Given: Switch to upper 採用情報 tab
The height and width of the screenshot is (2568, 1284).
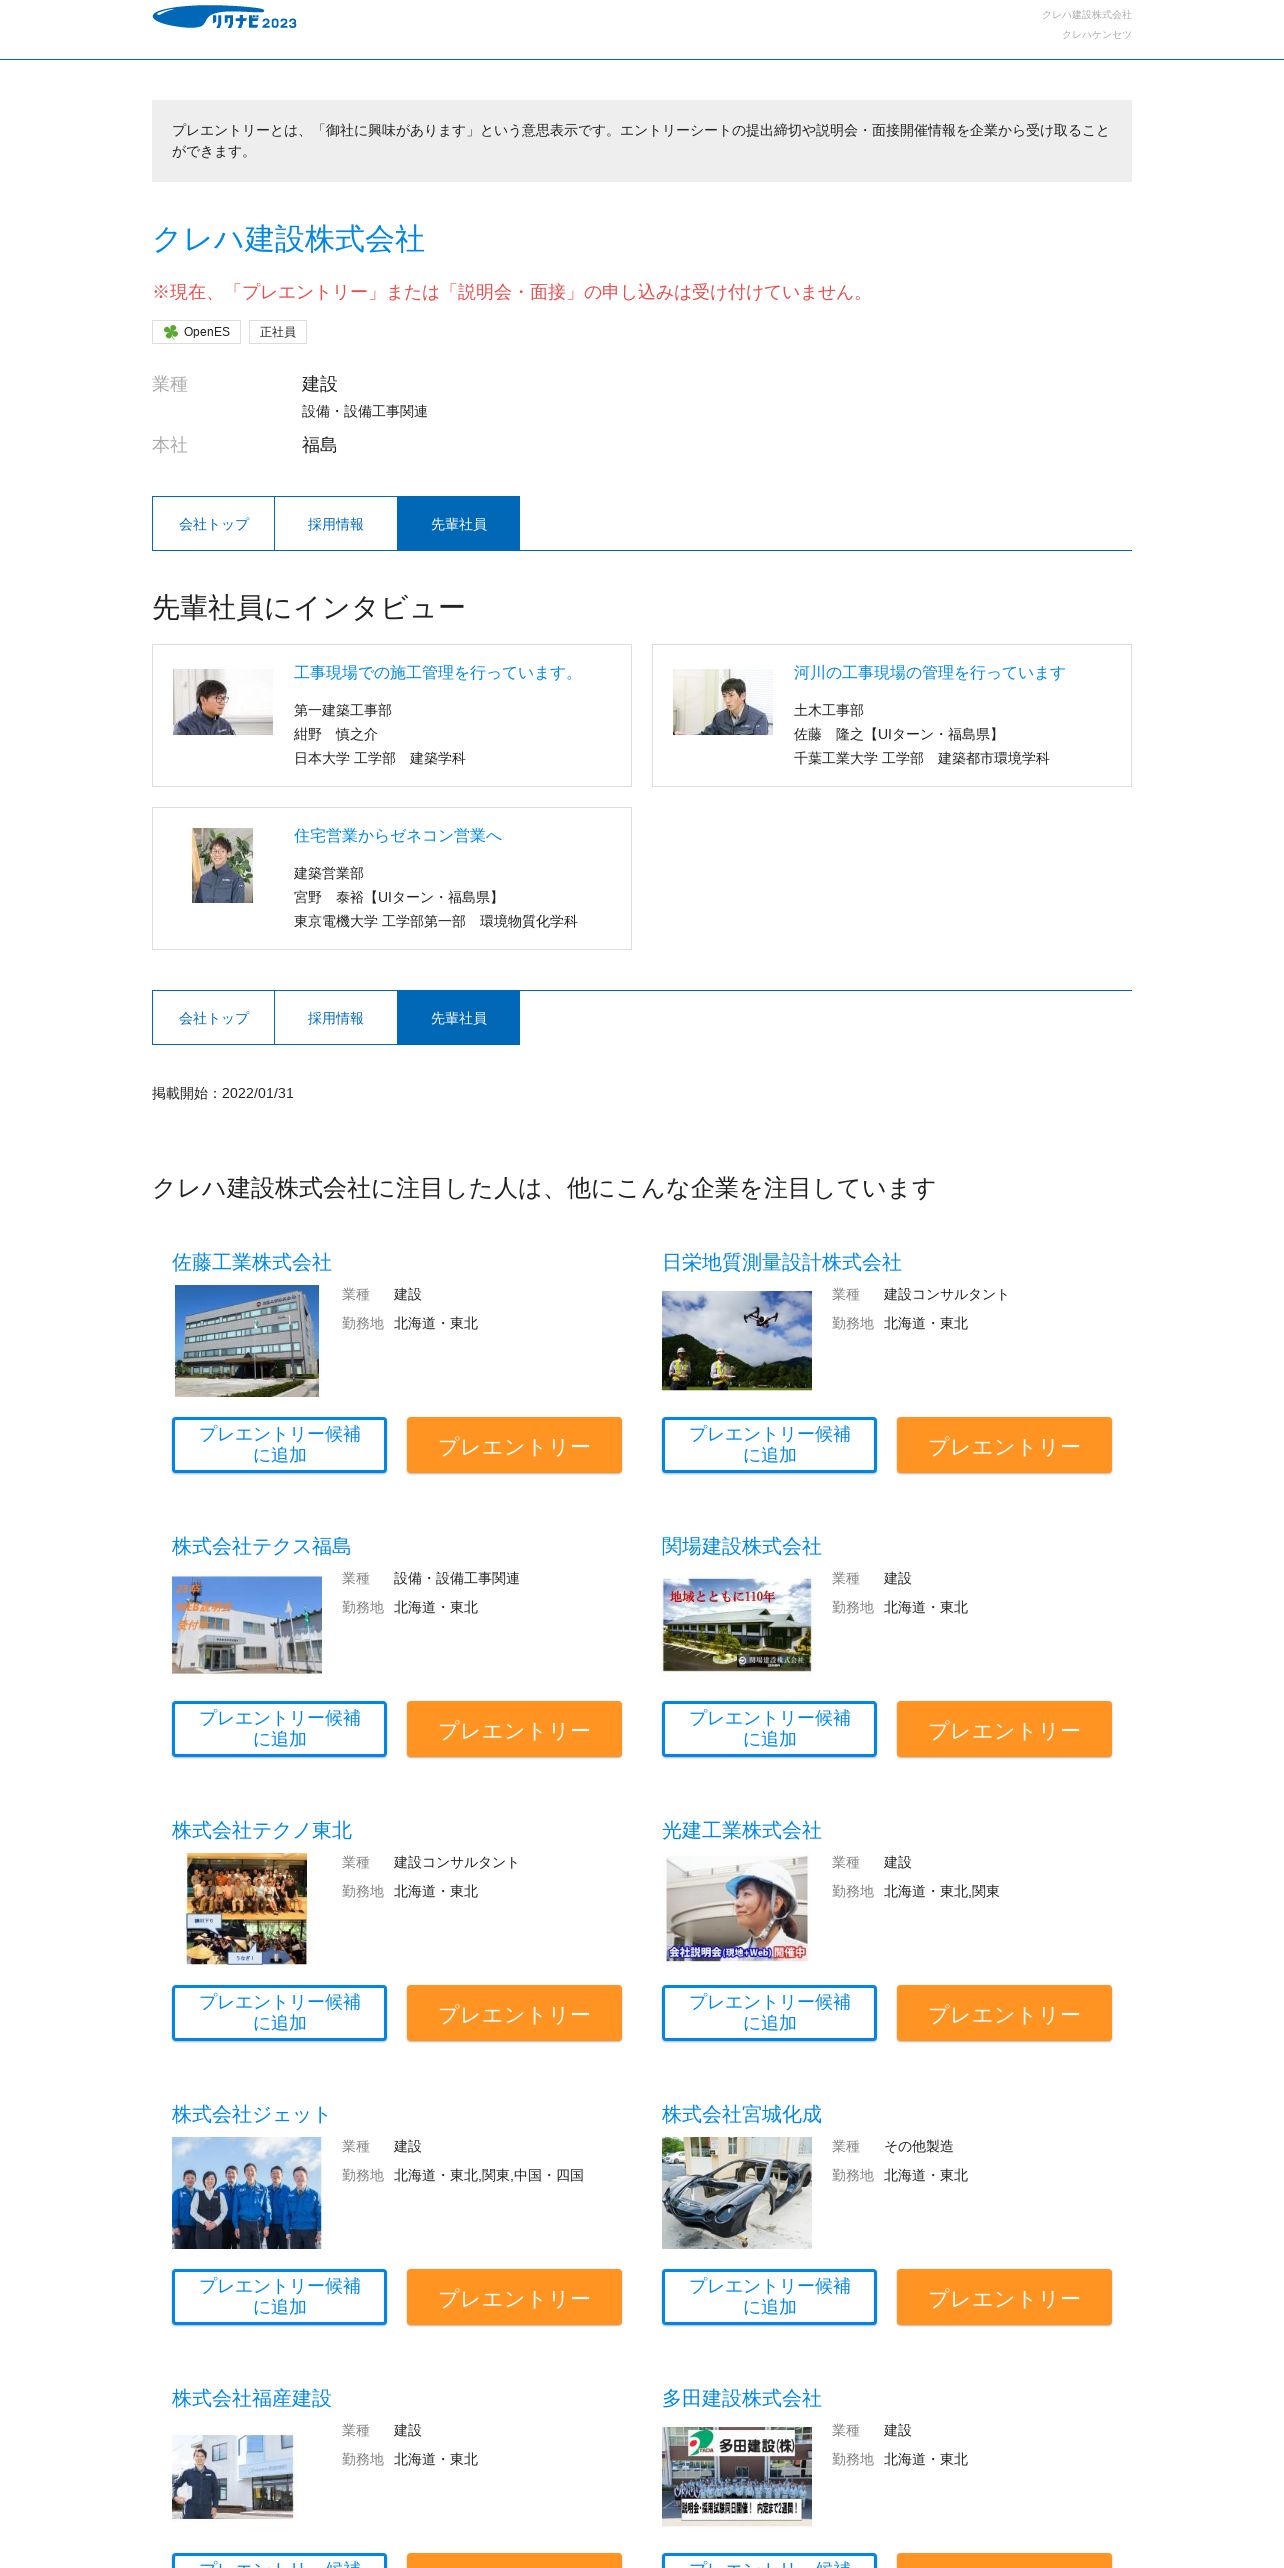Looking at the screenshot, I should tap(336, 524).
